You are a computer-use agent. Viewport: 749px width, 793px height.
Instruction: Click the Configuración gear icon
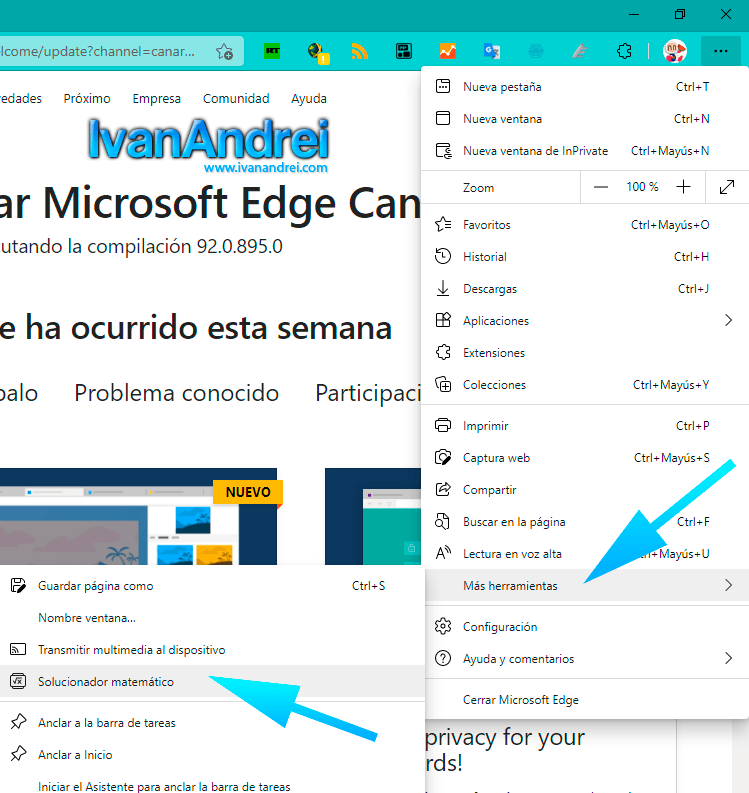coord(443,627)
